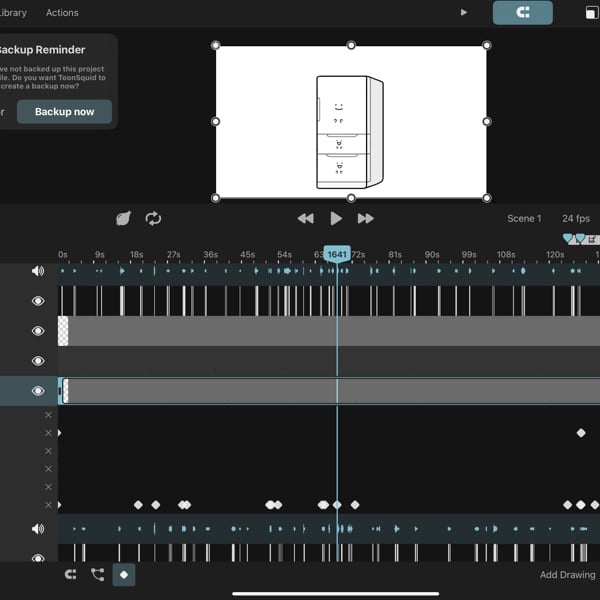Click the highlighted keyframe diamond button in bottom toolbar
Screen dimensions: 600x600
tap(124, 574)
